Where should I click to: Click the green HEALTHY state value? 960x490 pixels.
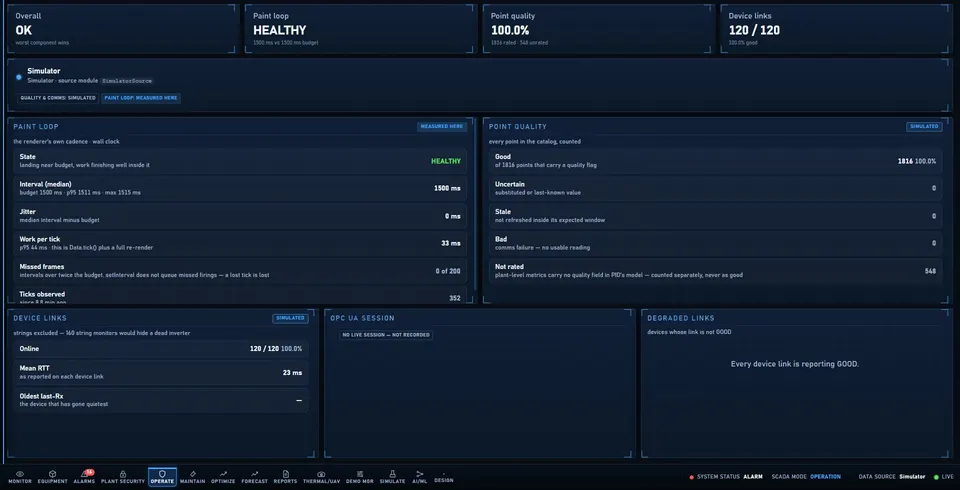[x=446, y=161]
